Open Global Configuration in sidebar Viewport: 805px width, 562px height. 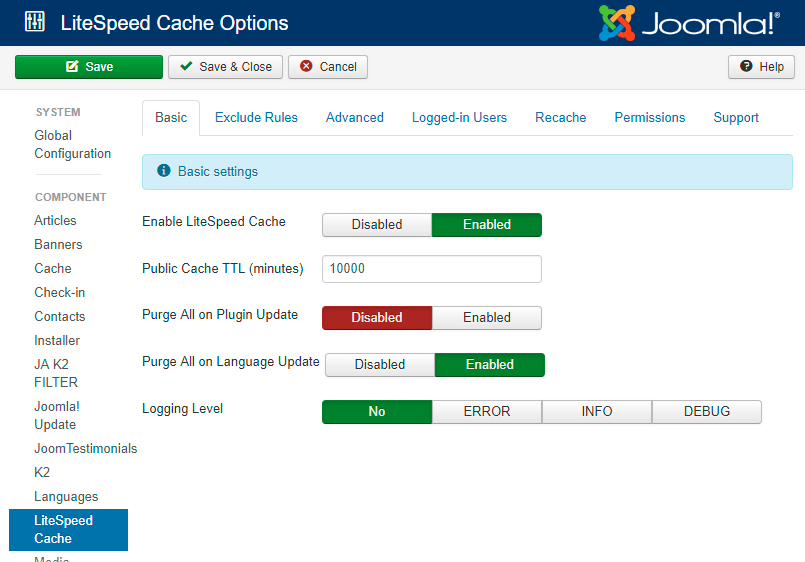coord(72,144)
